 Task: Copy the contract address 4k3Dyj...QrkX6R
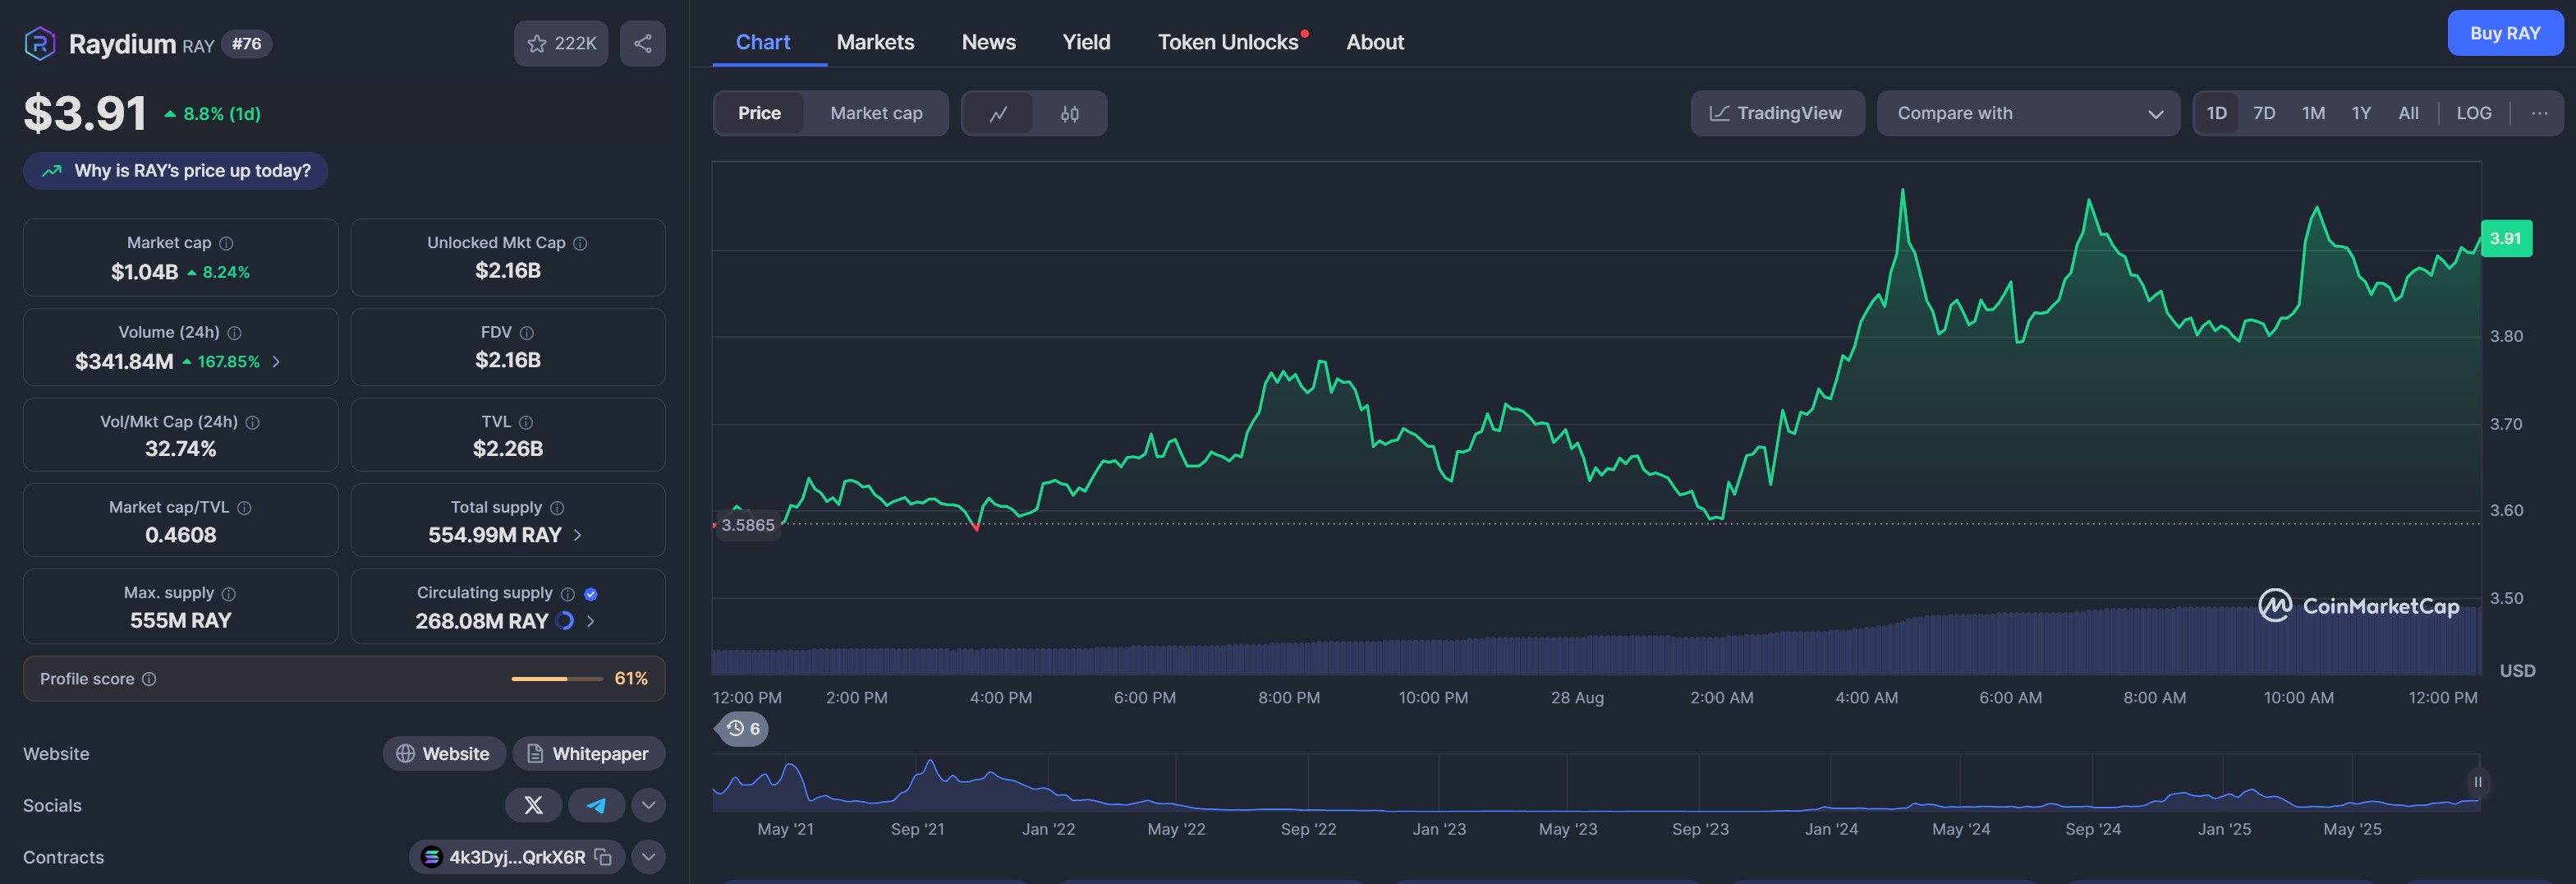point(603,857)
